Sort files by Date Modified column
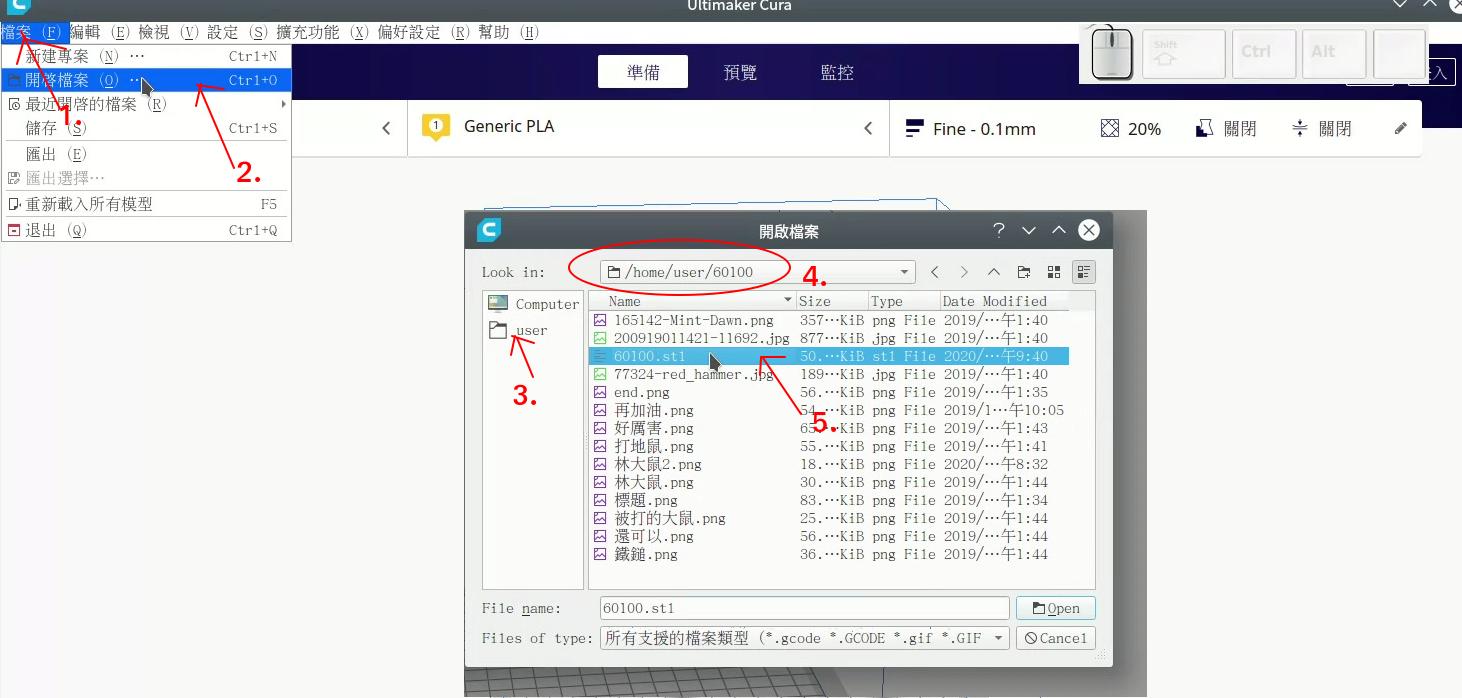 pos(1004,301)
